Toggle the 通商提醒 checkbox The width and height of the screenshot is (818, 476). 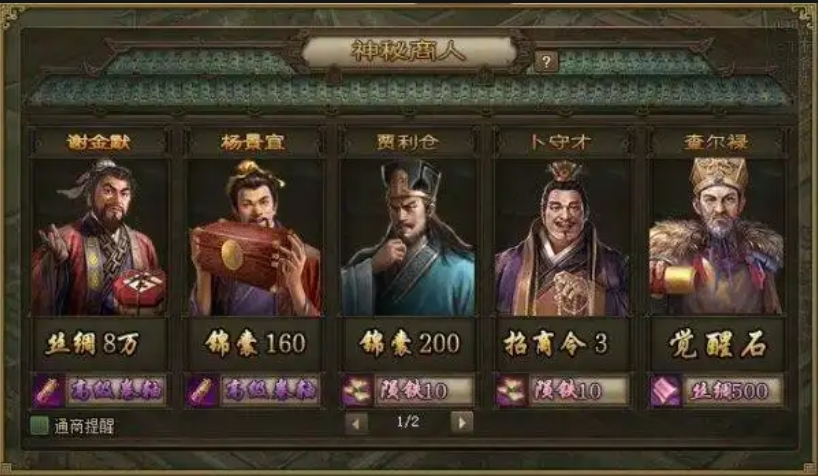point(39,426)
